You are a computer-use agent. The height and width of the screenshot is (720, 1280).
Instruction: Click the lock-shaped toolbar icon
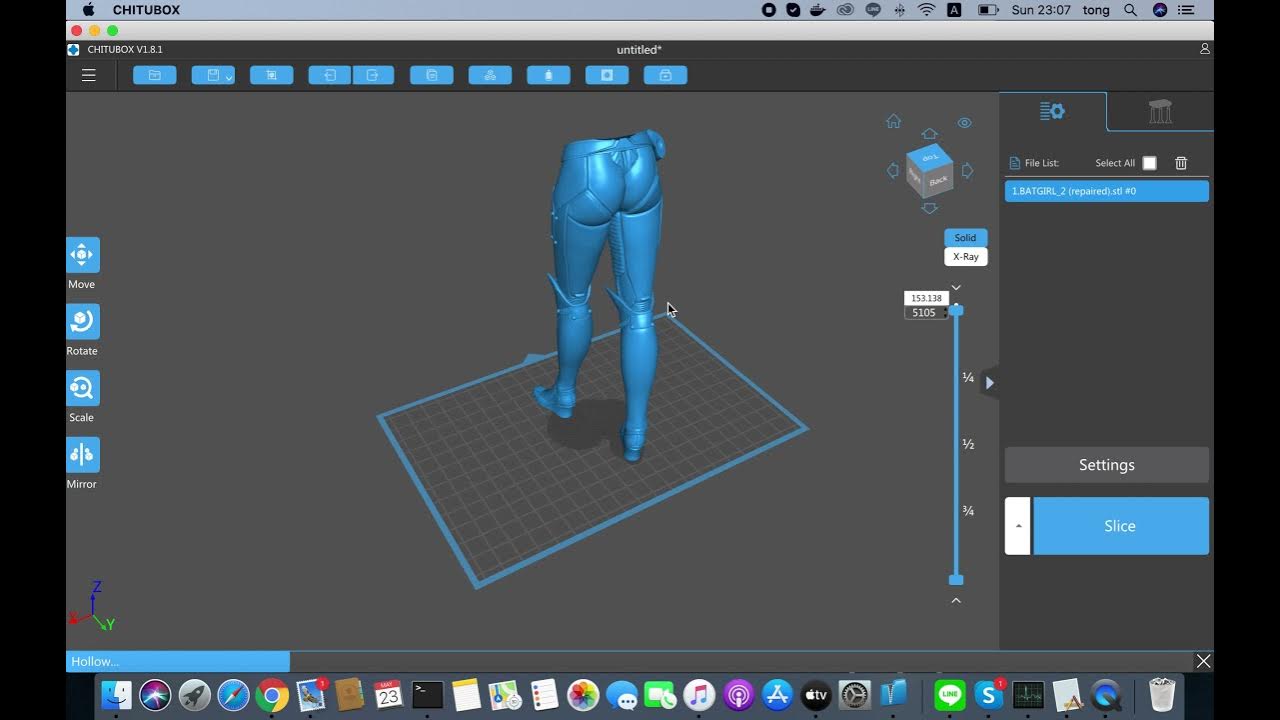(x=665, y=75)
